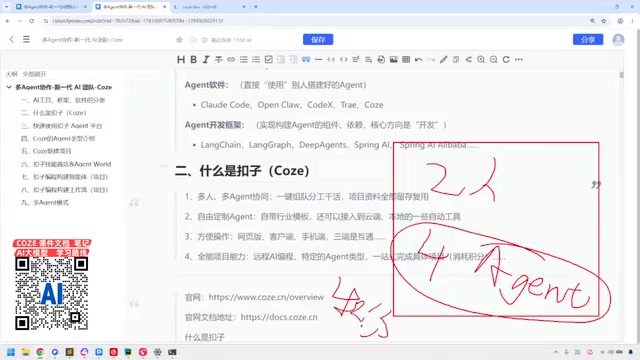Open File Explorer from taskbar
This screenshot has height=360, width=640.
[25, 352]
